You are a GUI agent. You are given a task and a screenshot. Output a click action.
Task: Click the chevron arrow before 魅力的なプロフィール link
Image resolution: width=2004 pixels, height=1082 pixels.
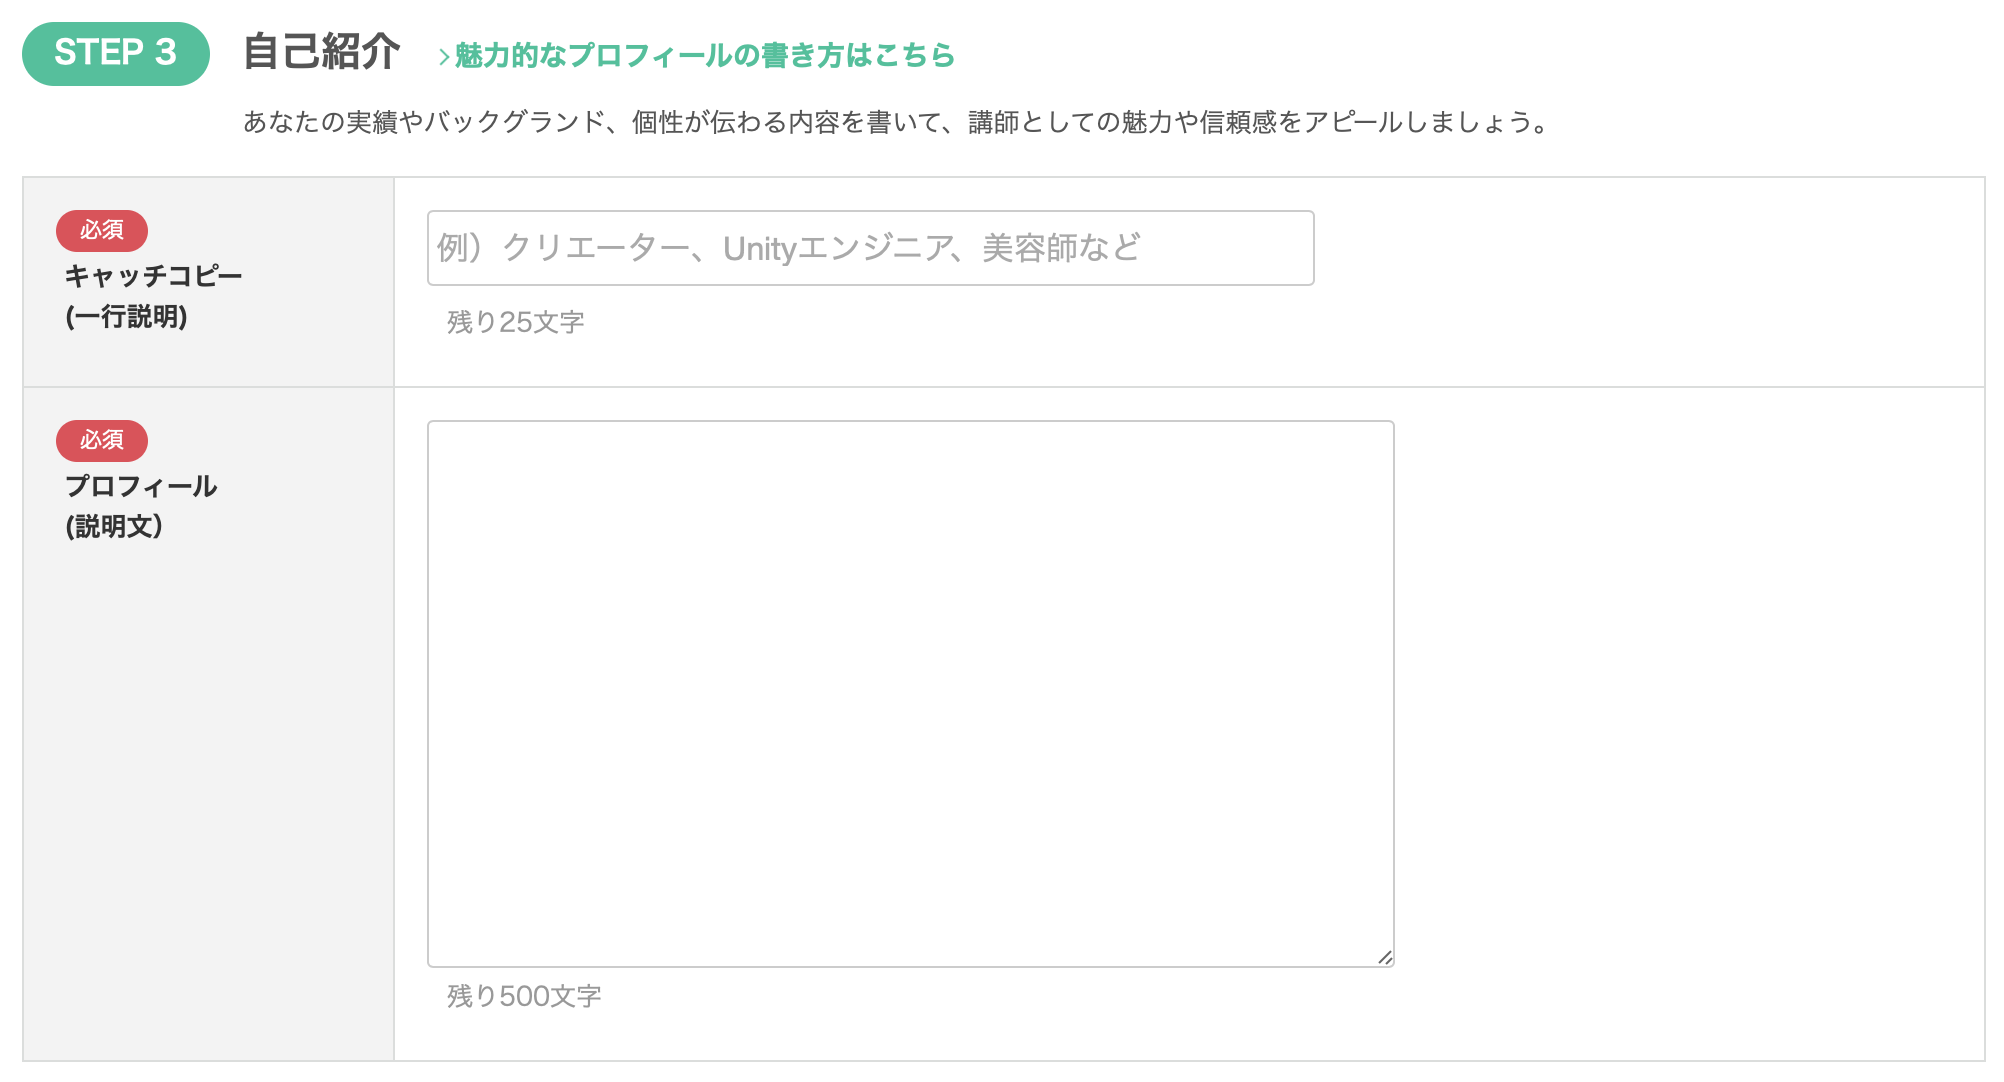coord(444,58)
